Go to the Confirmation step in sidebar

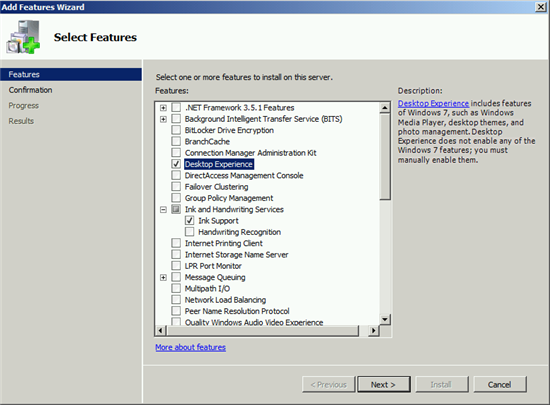click(x=31, y=90)
